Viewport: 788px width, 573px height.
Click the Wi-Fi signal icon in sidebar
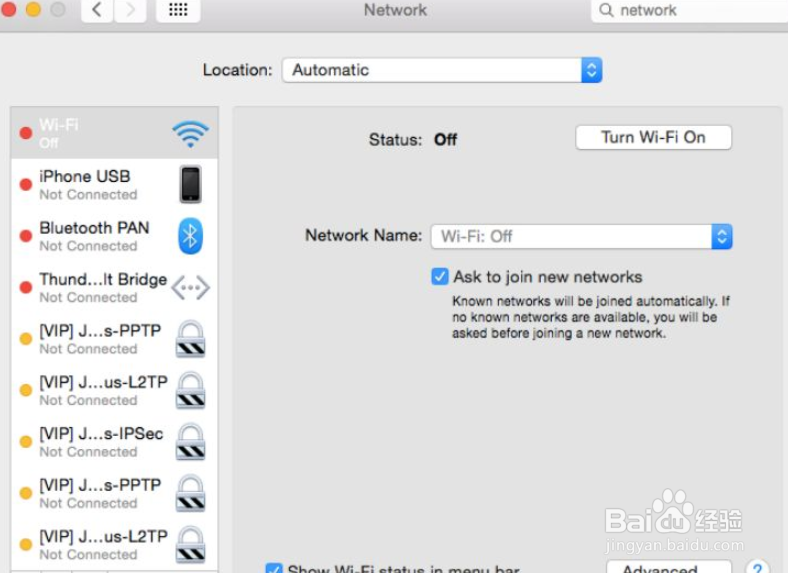(x=190, y=134)
